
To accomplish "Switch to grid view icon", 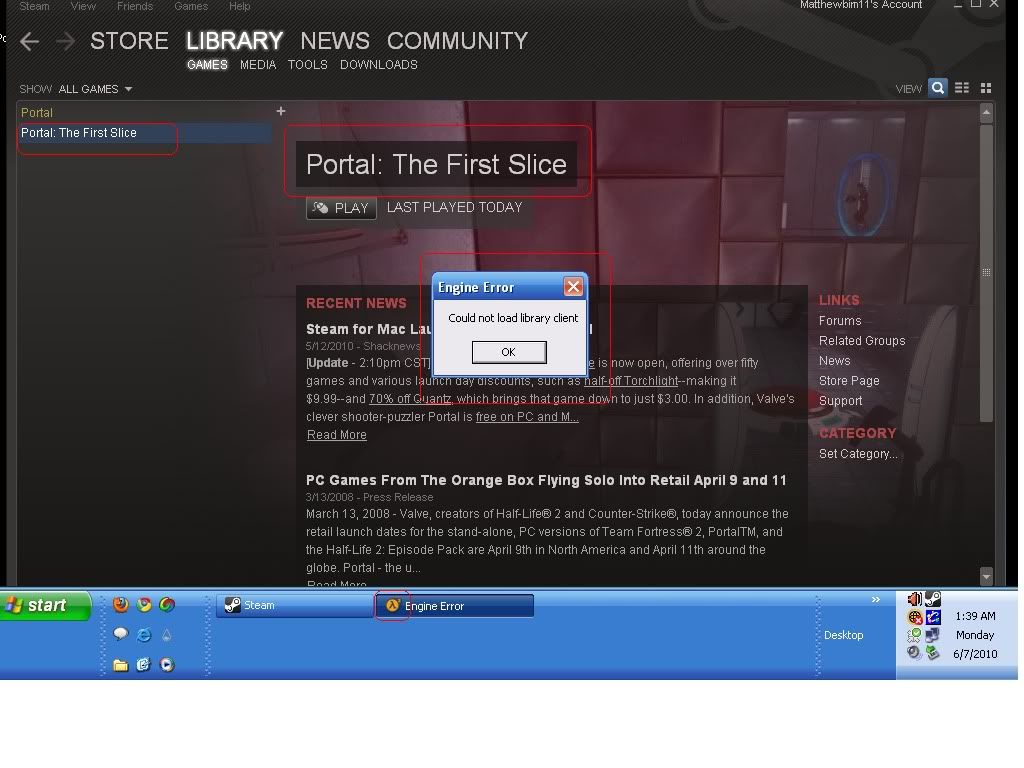I will [x=986, y=88].
